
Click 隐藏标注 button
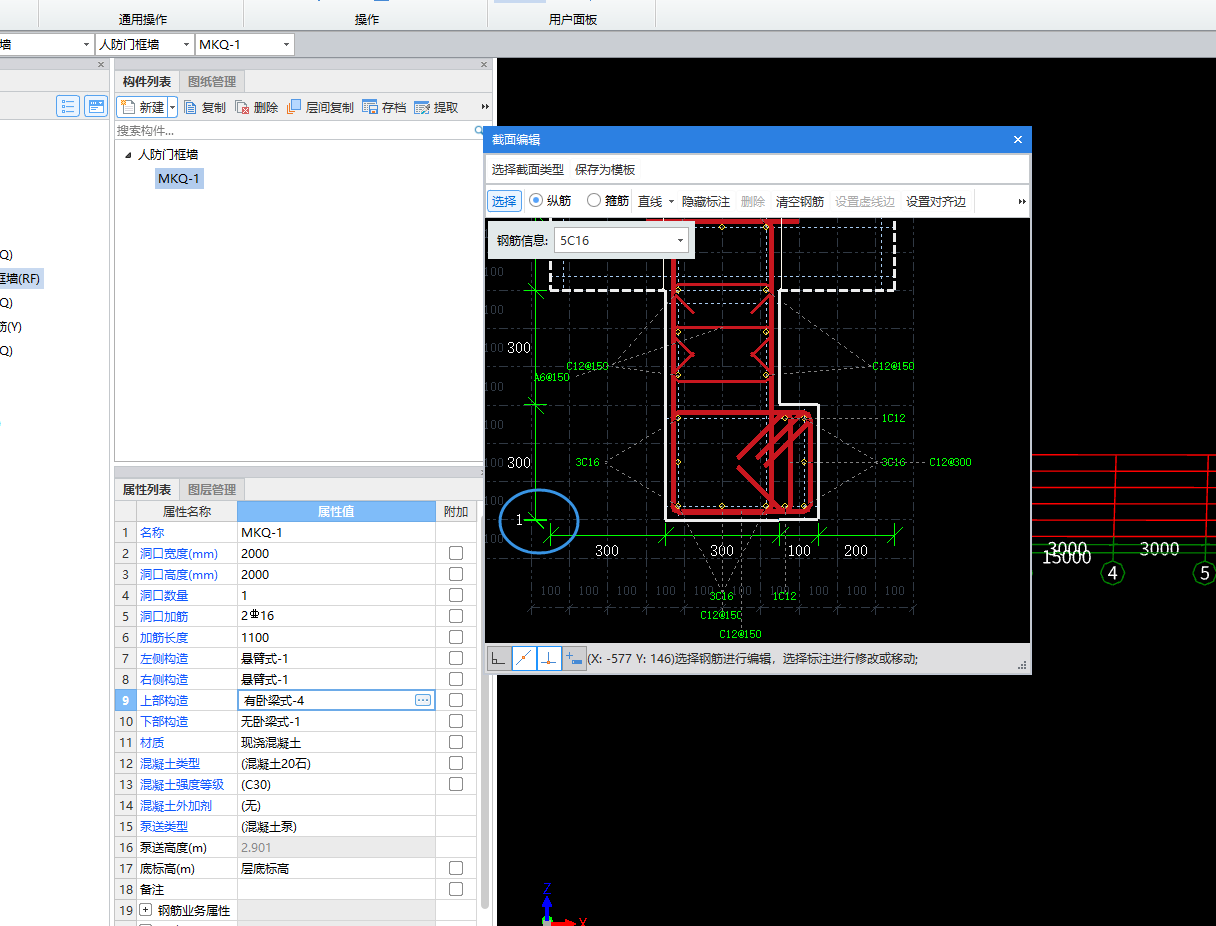[x=706, y=201]
